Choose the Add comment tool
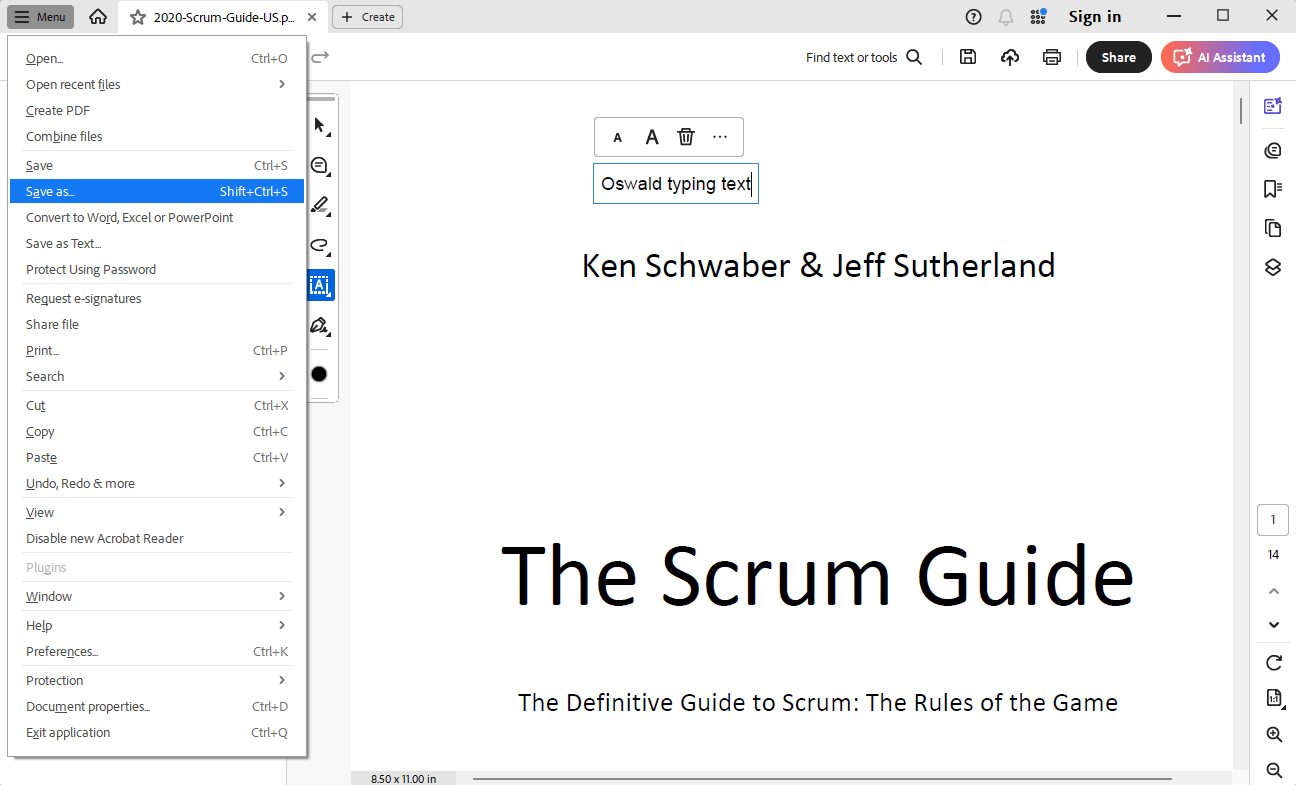The width and height of the screenshot is (1296, 785). 320,166
